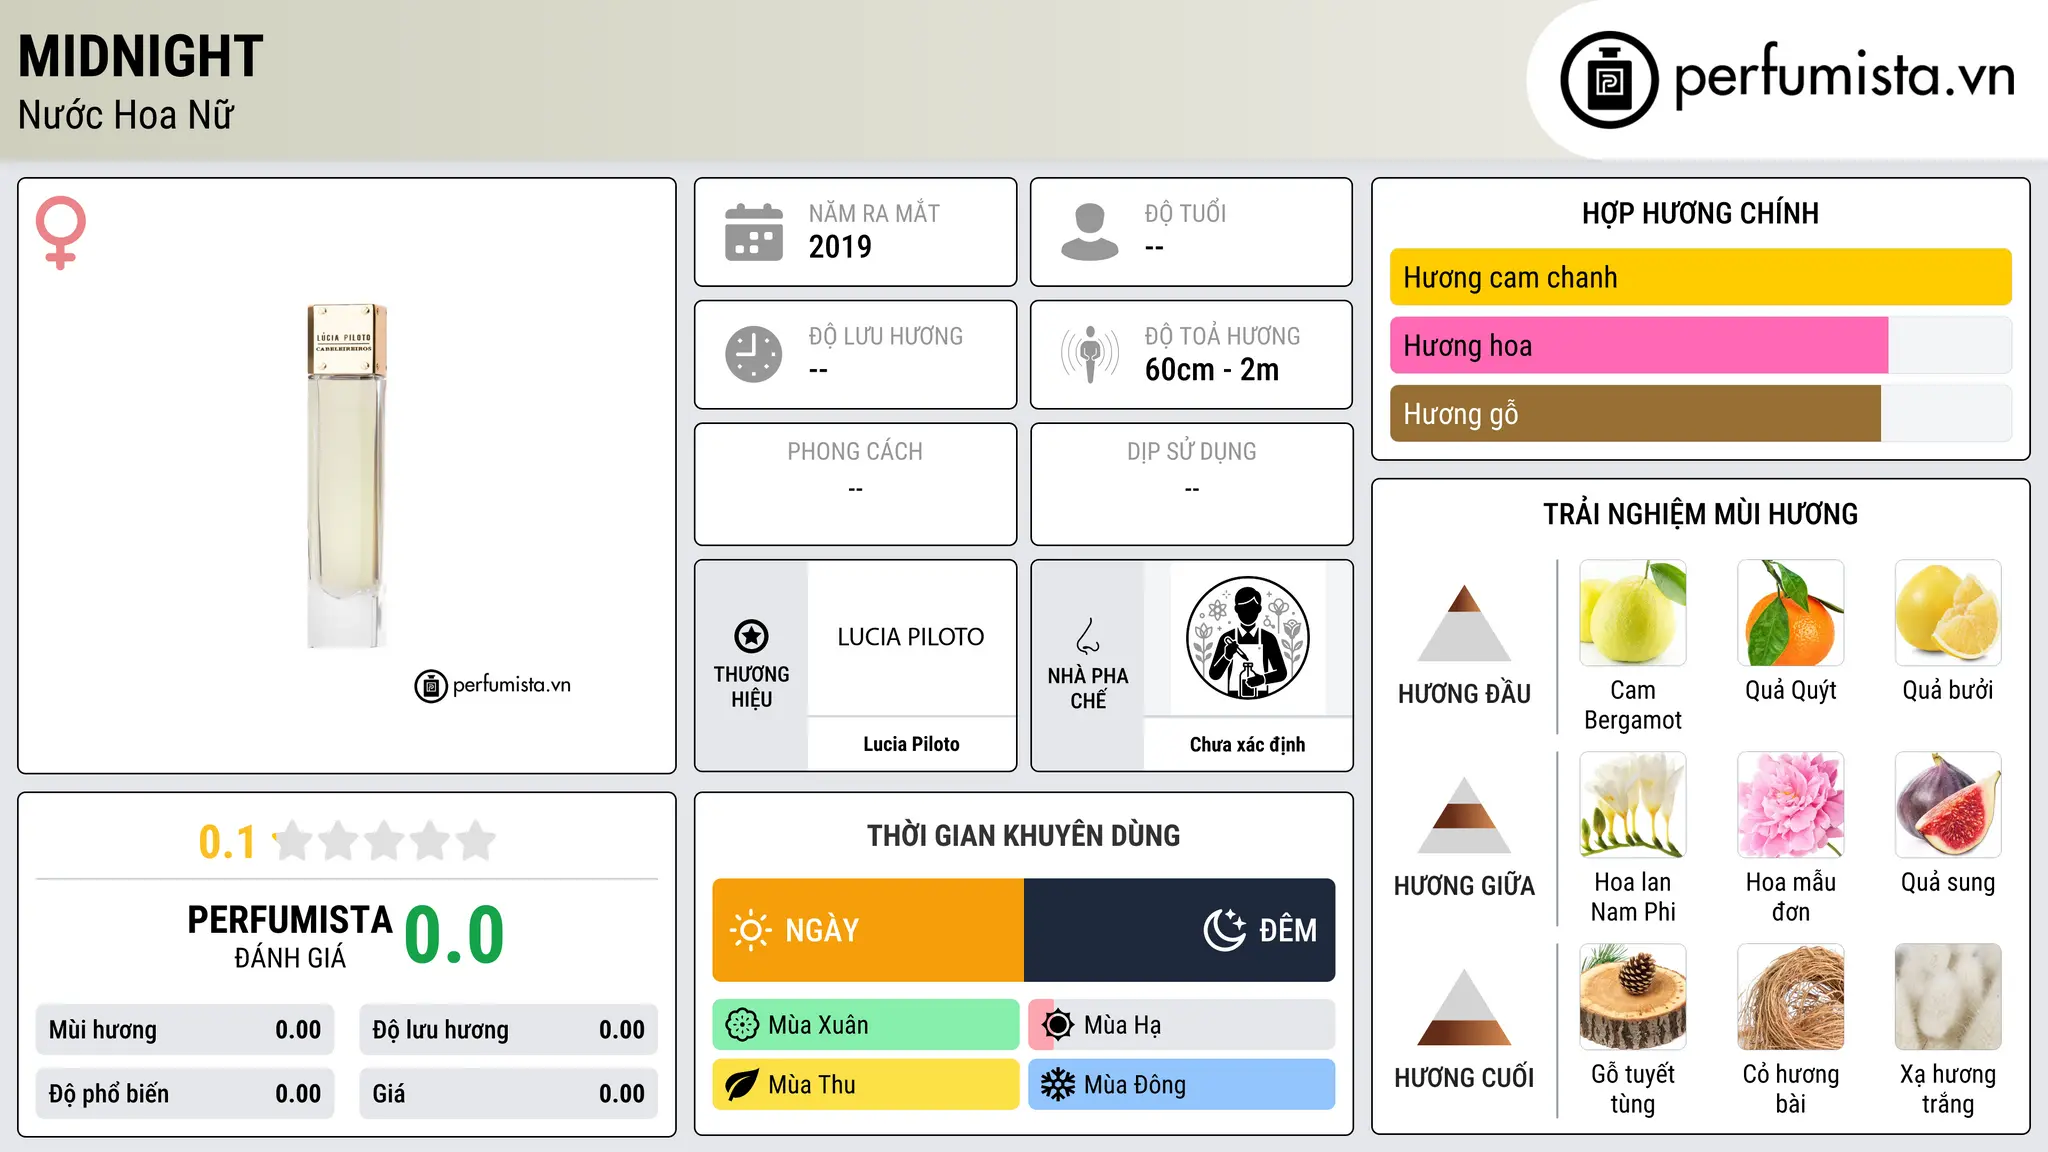The height and width of the screenshot is (1152, 2048).
Task: Click the MIDNIGHT perfume title
Action: click(141, 56)
